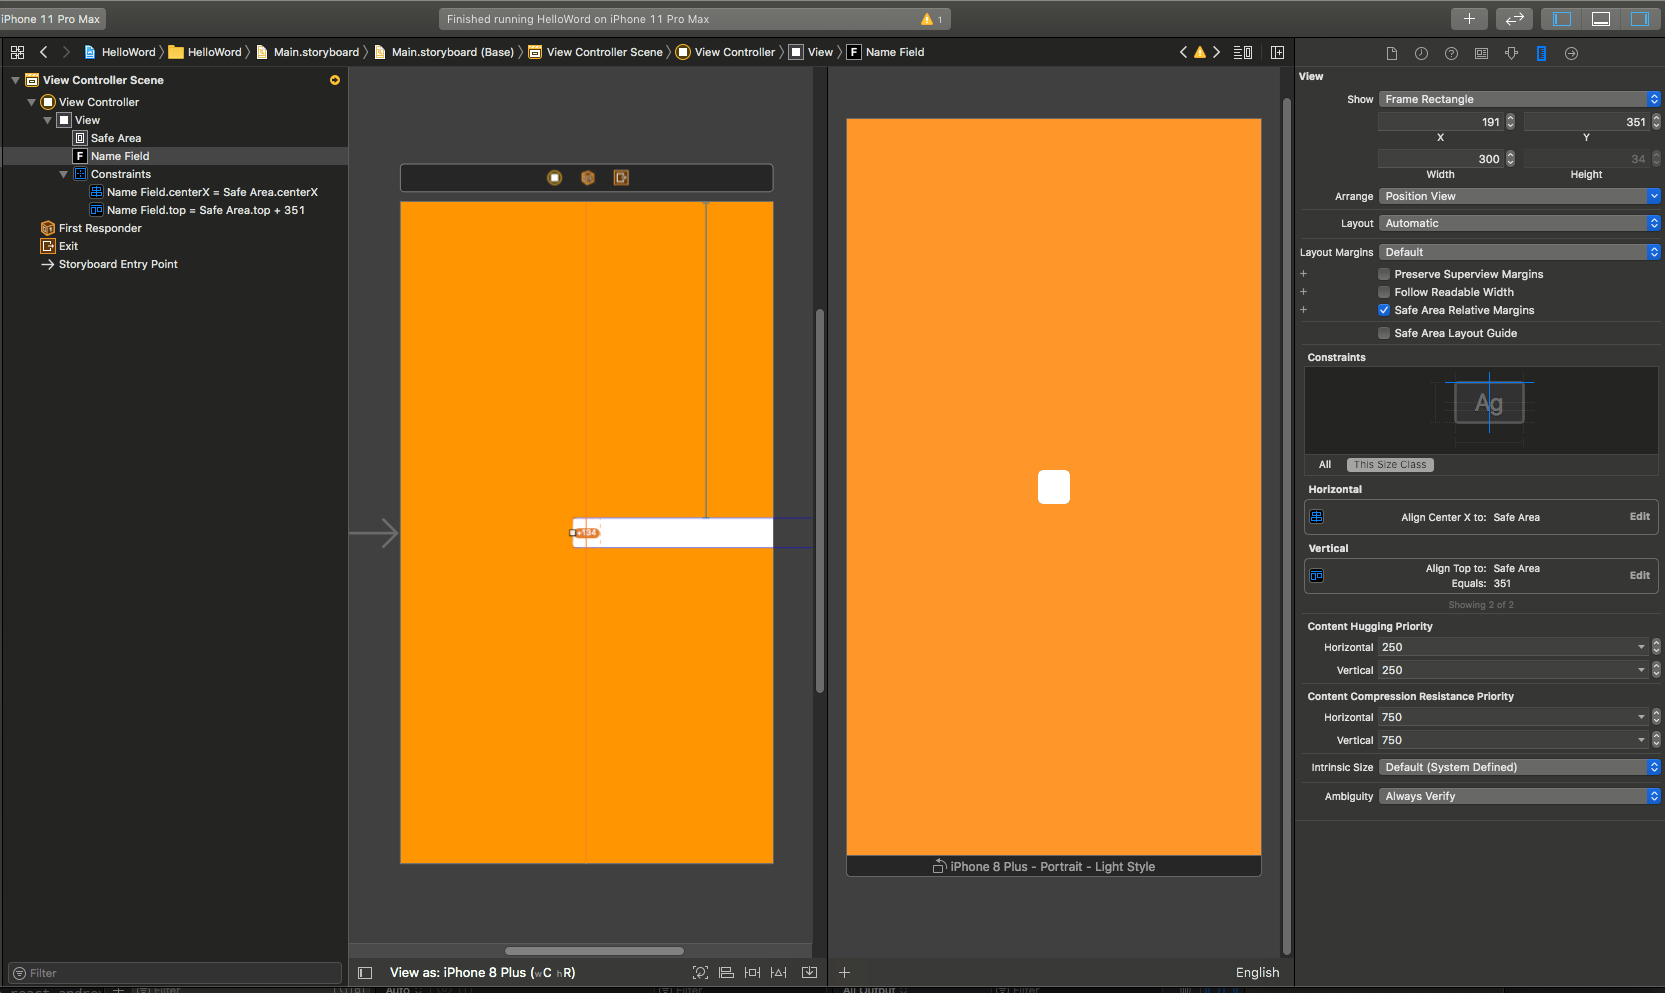1665x993 pixels.
Task: Collapse the Constraints tree node
Action: click(63, 174)
